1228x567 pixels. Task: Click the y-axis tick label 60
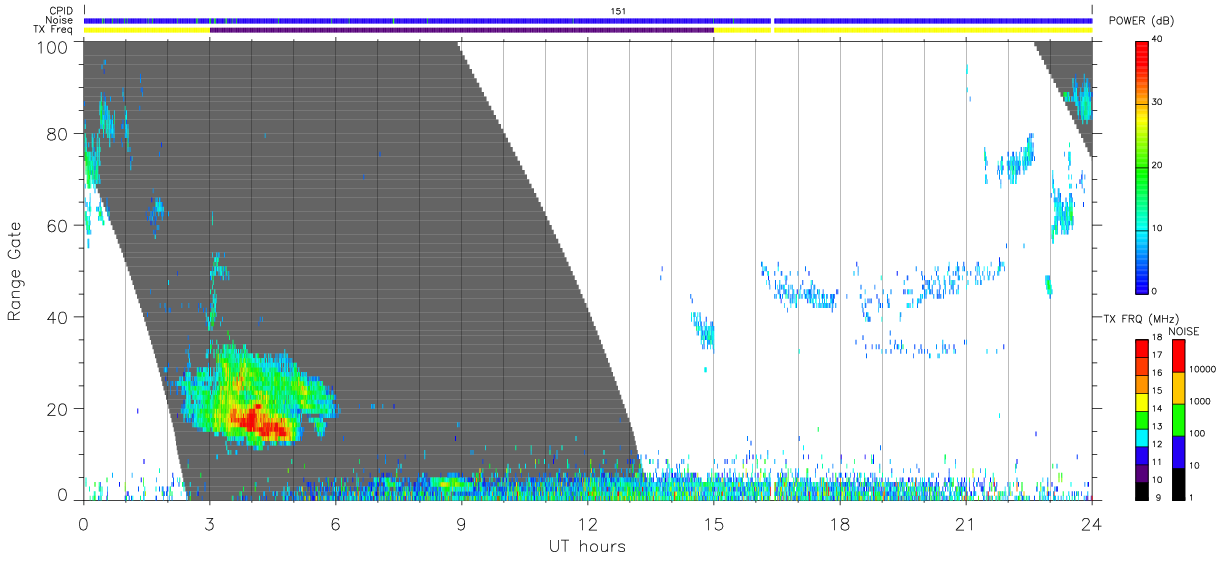point(59,226)
